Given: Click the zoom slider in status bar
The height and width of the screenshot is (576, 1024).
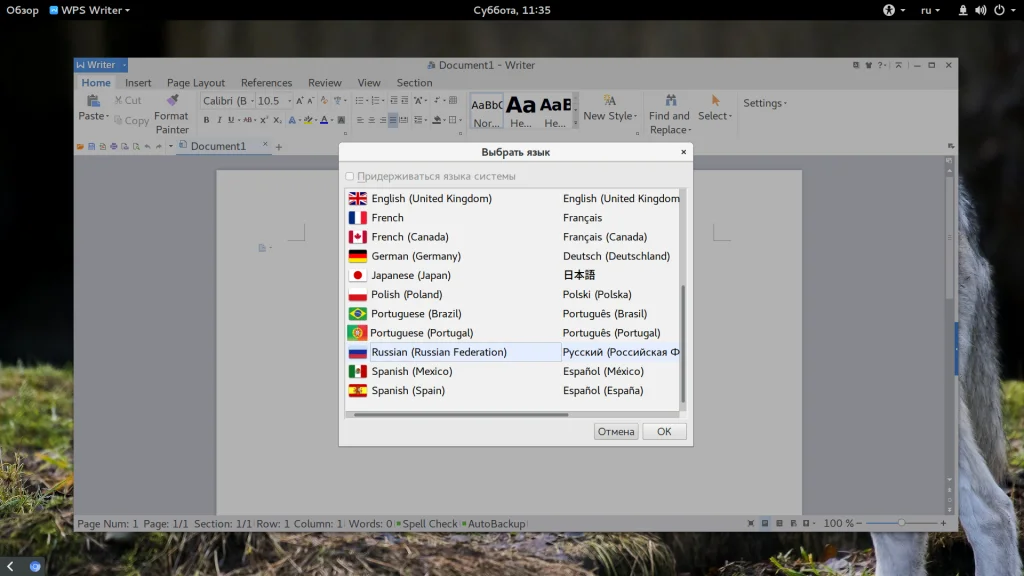Looking at the screenshot, I should tap(901, 523).
